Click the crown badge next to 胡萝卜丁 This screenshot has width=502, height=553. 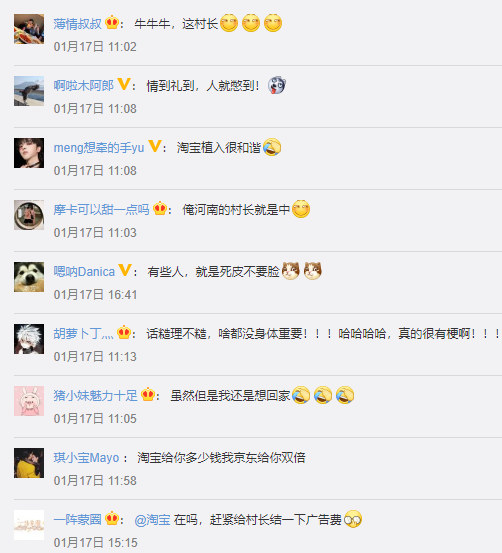click(124, 332)
